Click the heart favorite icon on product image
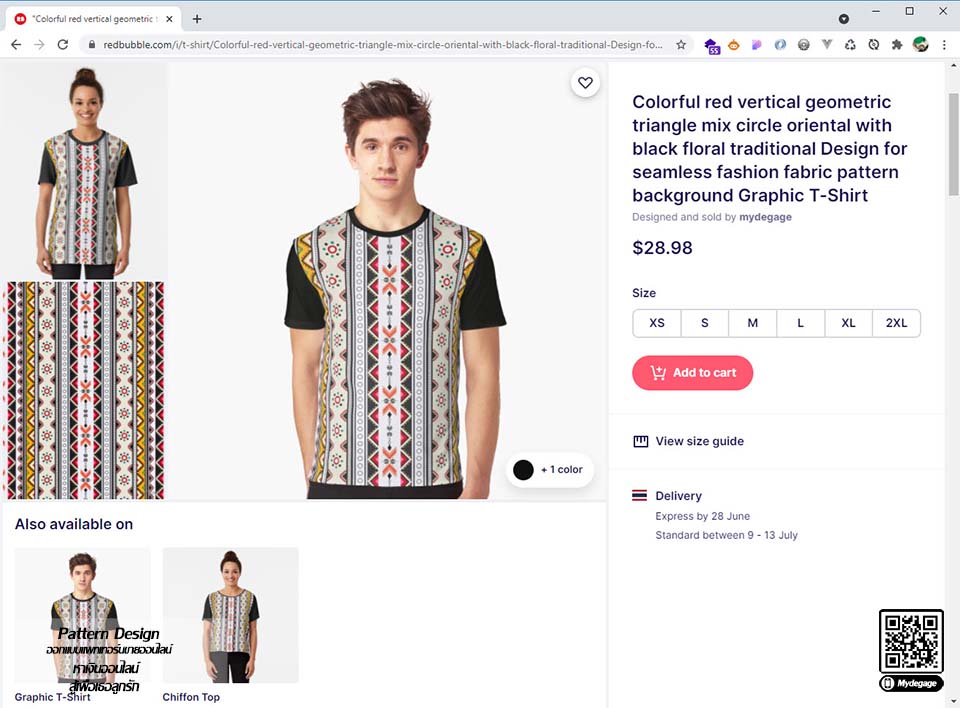 (585, 83)
